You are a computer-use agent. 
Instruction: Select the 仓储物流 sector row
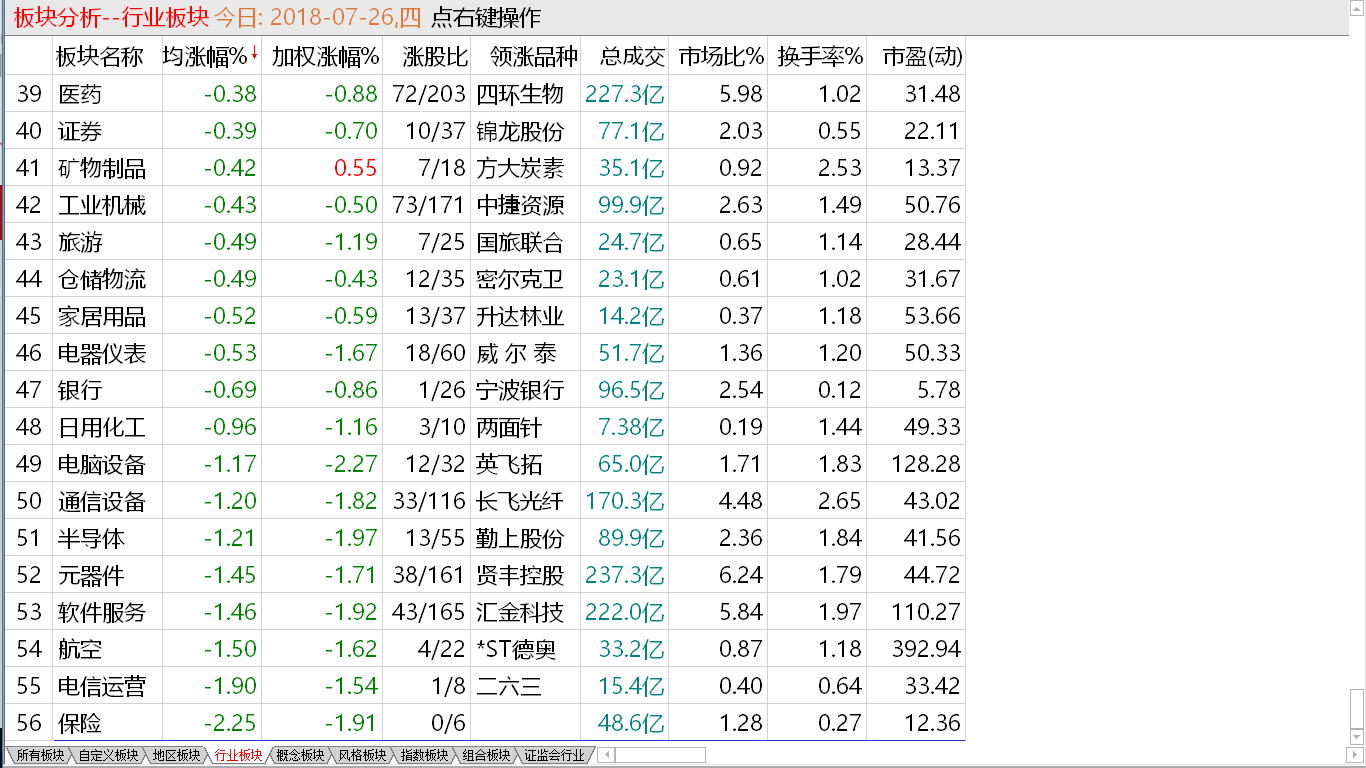coord(485,279)
